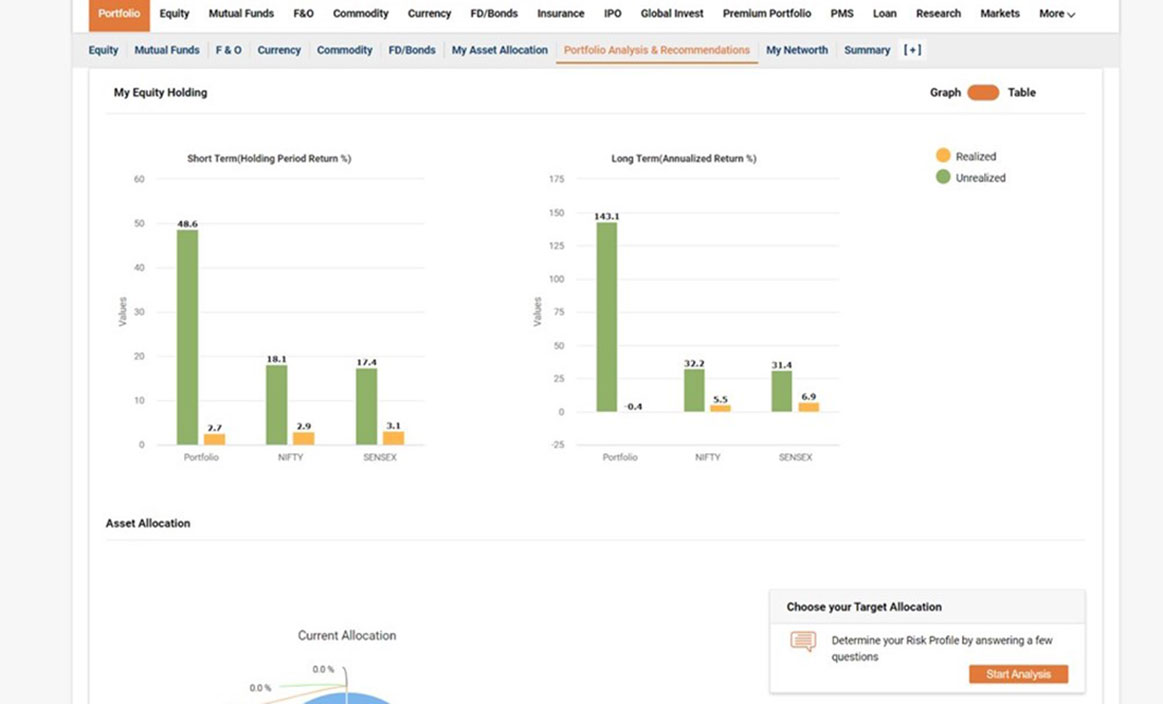Open the Portfolio main tab
Image resolution: width=1163 pixels, height=704 pixels.
pyautogui.click(x=119, y=14)
